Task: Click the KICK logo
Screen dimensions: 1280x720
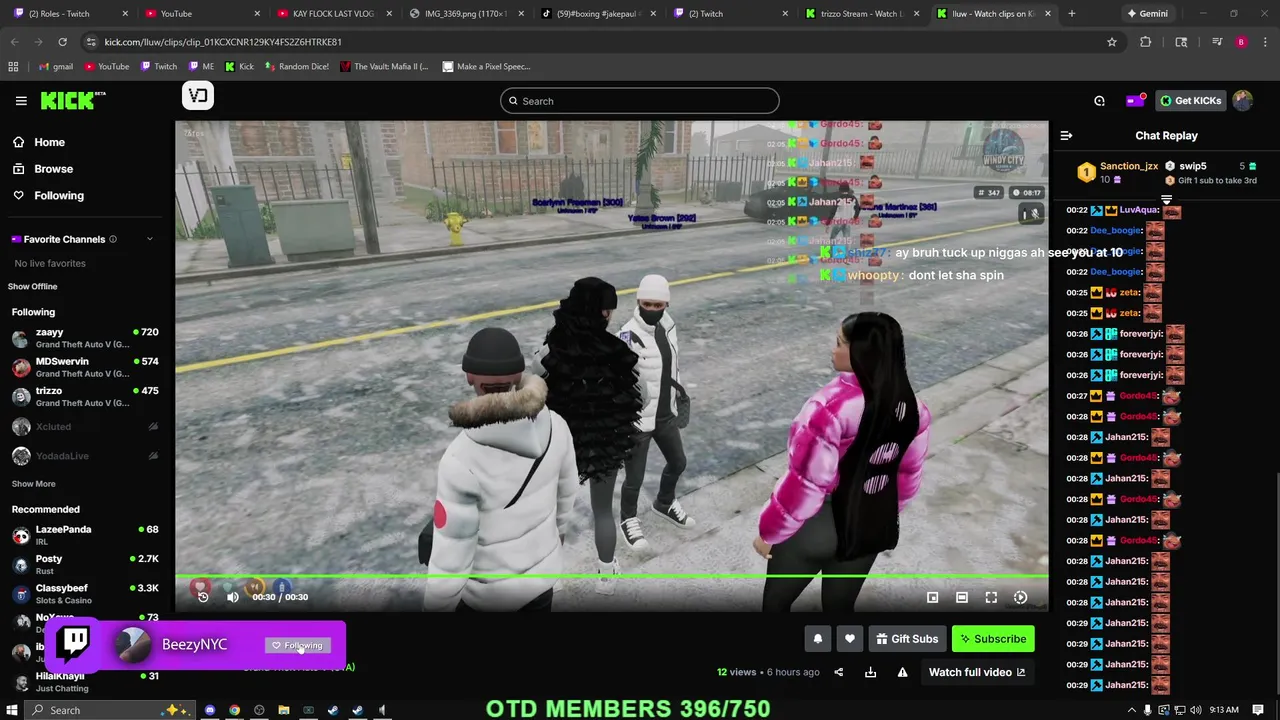Action: click(73, 100)
